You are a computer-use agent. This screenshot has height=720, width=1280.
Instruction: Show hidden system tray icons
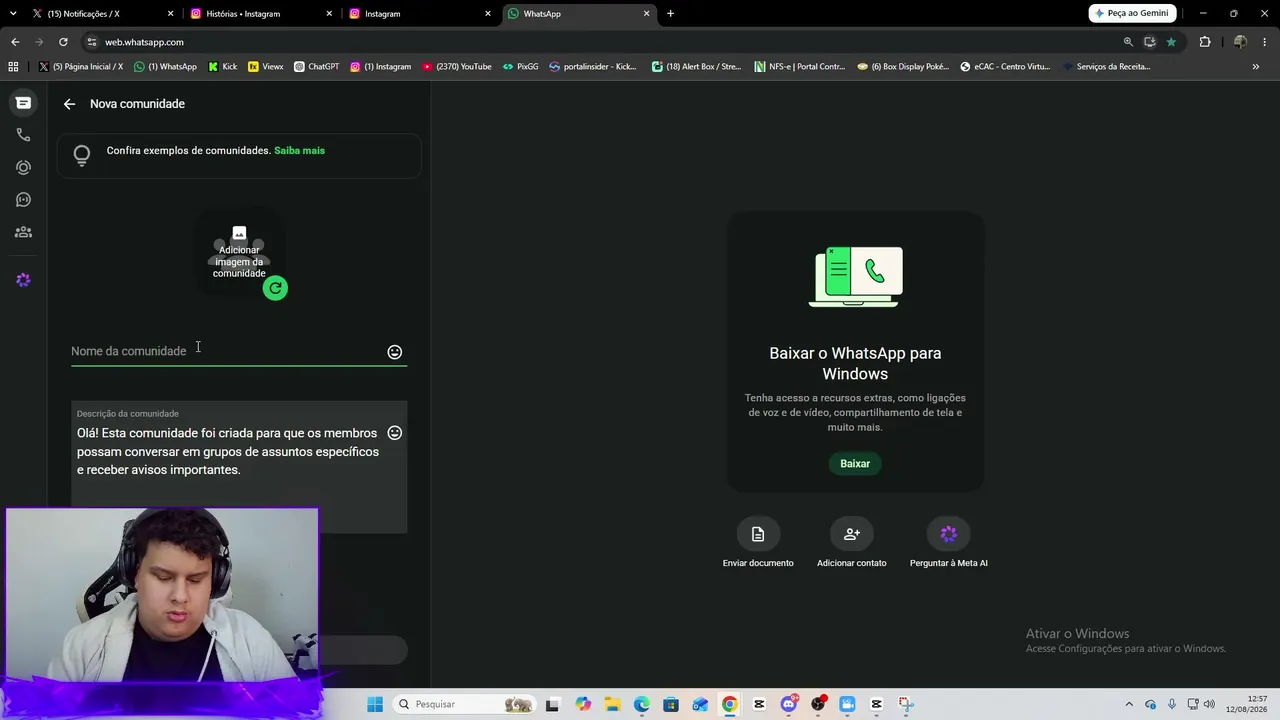pos(1129,704)
